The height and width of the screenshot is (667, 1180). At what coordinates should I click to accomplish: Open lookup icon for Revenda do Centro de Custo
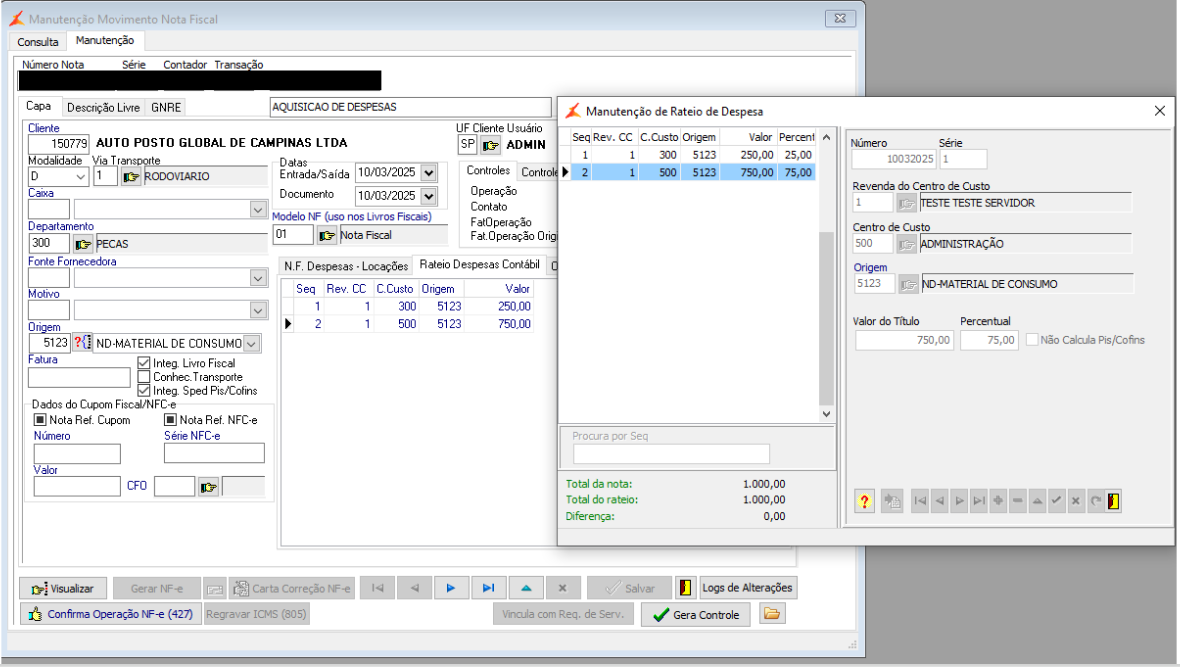click(x=907, y=203)
